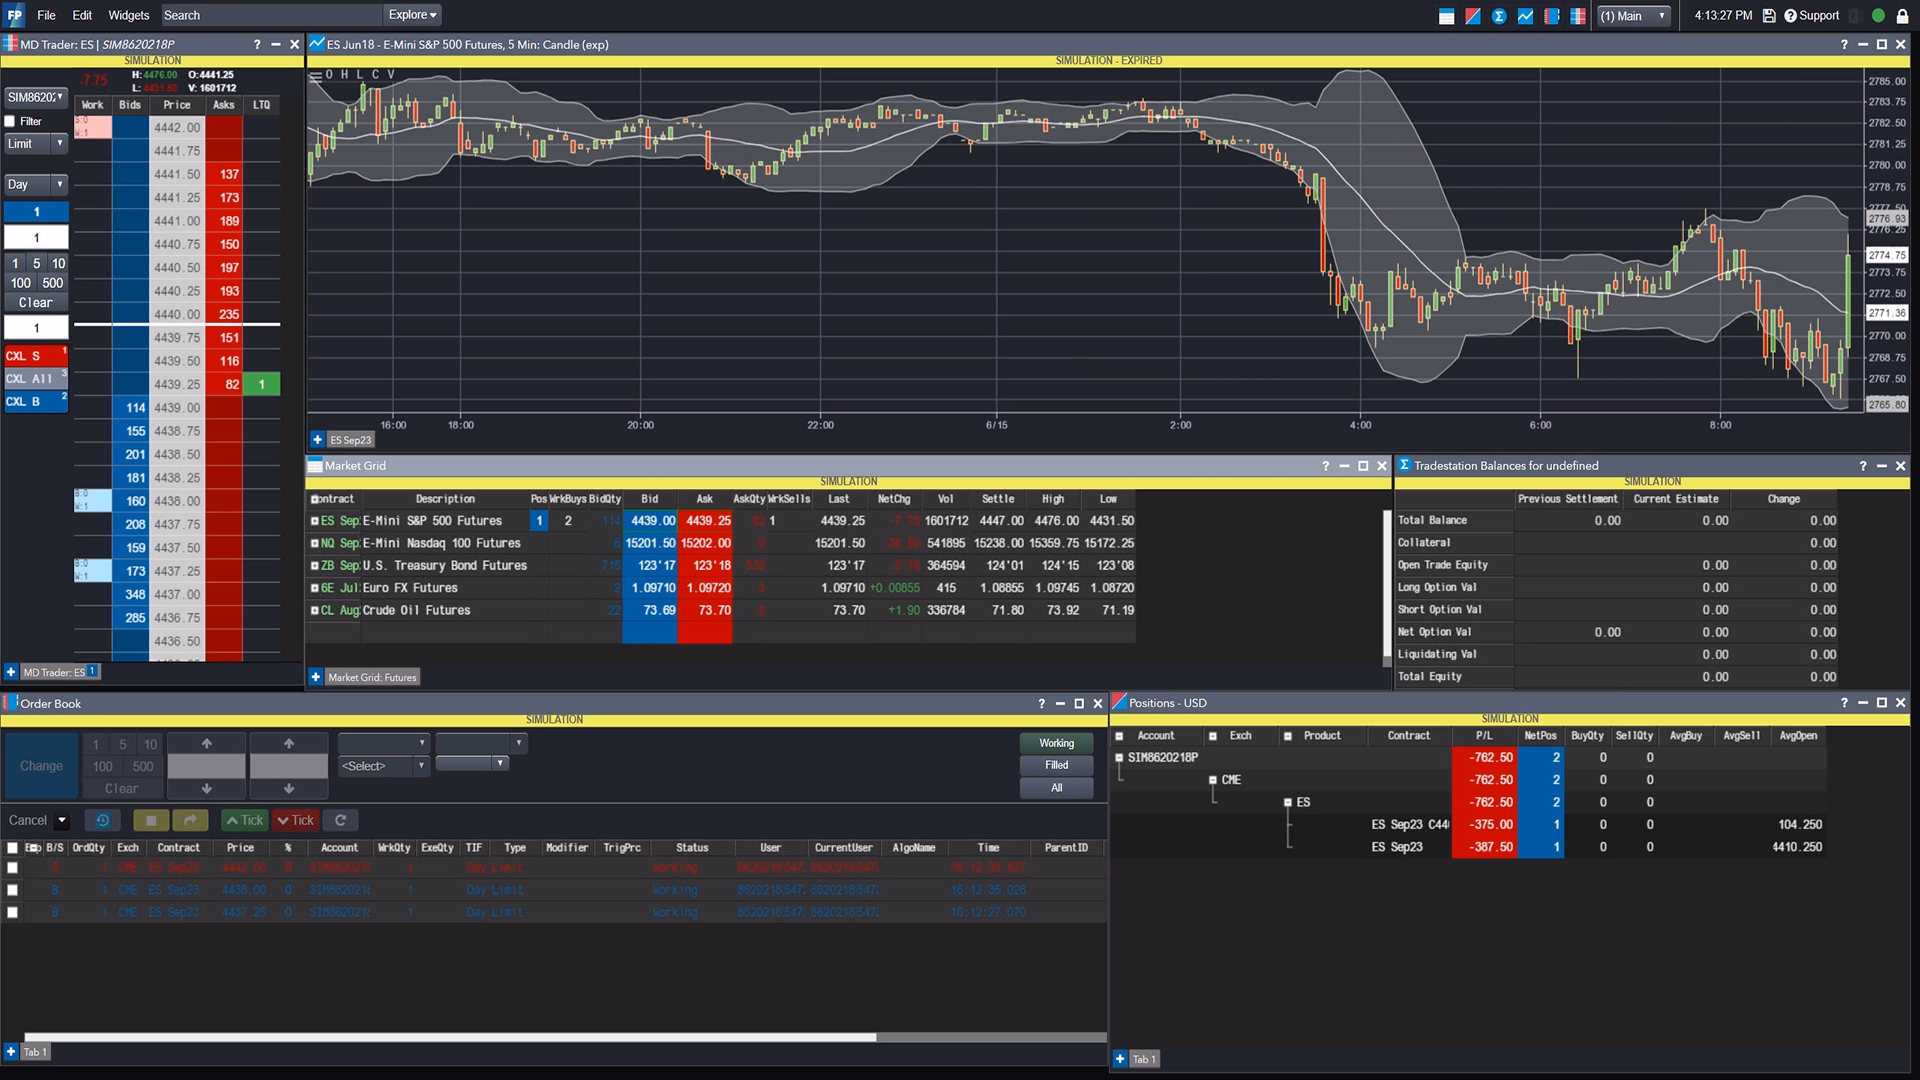The image size is (1920, 1080).
Task: Click the green up-Tick icon in Order Book
Action: pos(244,820)
